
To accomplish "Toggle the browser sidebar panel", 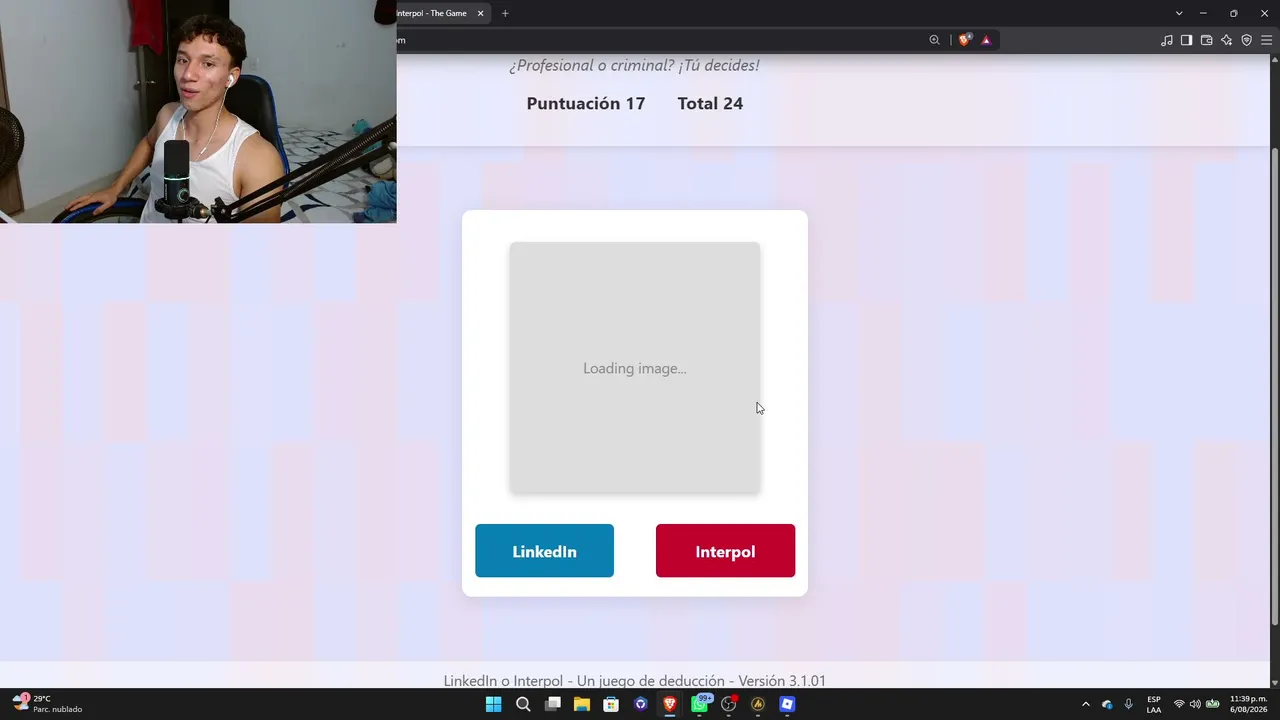I will point(1186,40).
